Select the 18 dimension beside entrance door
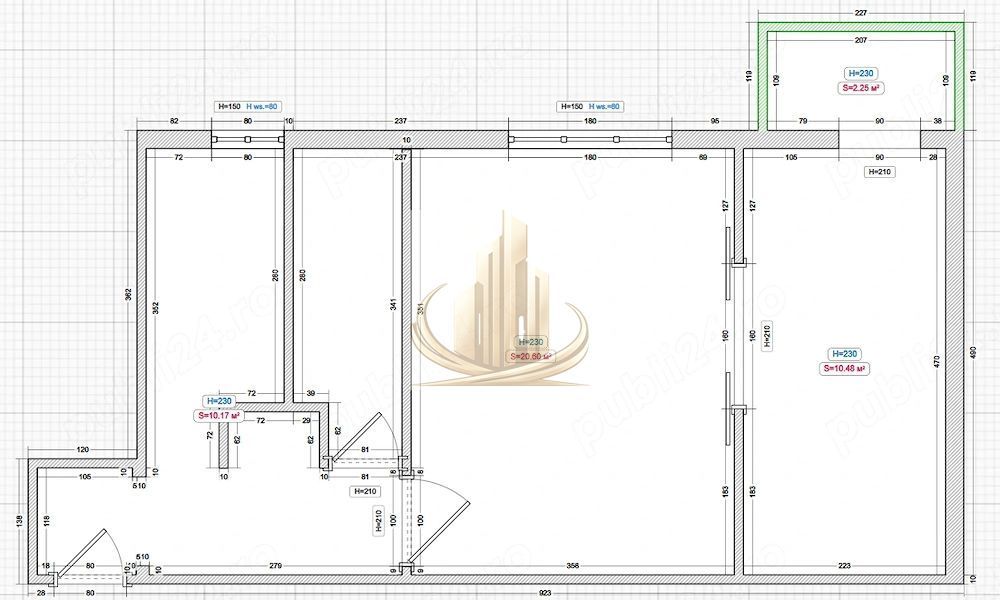 45,566
